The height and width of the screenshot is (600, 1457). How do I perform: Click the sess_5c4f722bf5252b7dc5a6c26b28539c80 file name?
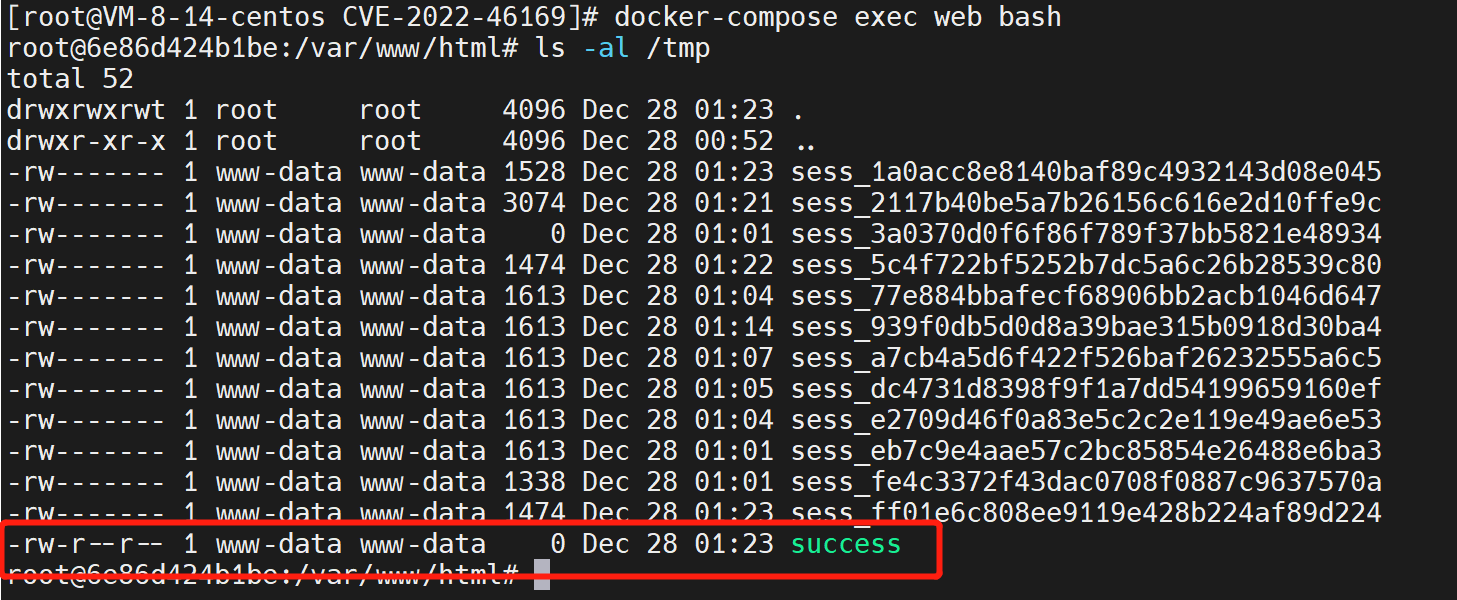point(1086,265)
